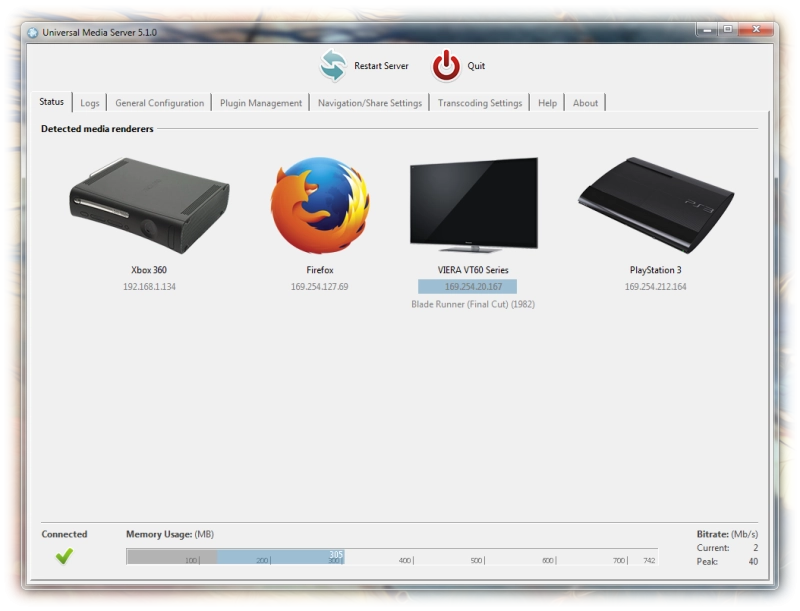
Task: Click IP address 169.254.212.164
Action: [656, 287]
